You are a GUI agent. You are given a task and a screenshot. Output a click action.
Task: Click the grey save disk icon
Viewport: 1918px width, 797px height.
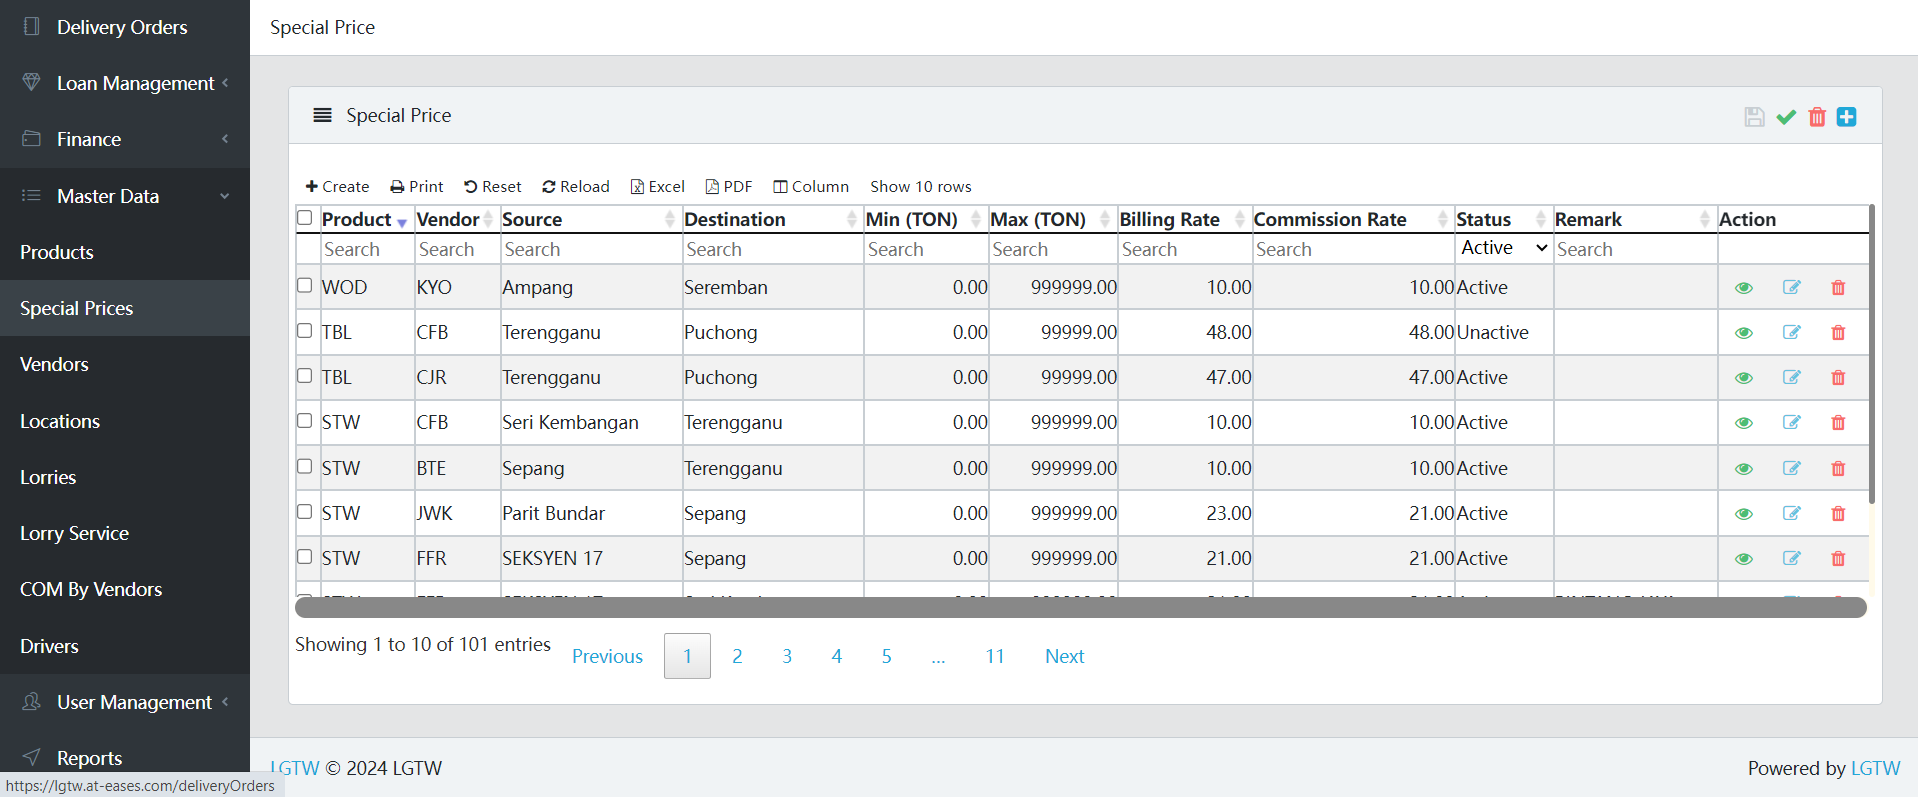pos(1754,117)
